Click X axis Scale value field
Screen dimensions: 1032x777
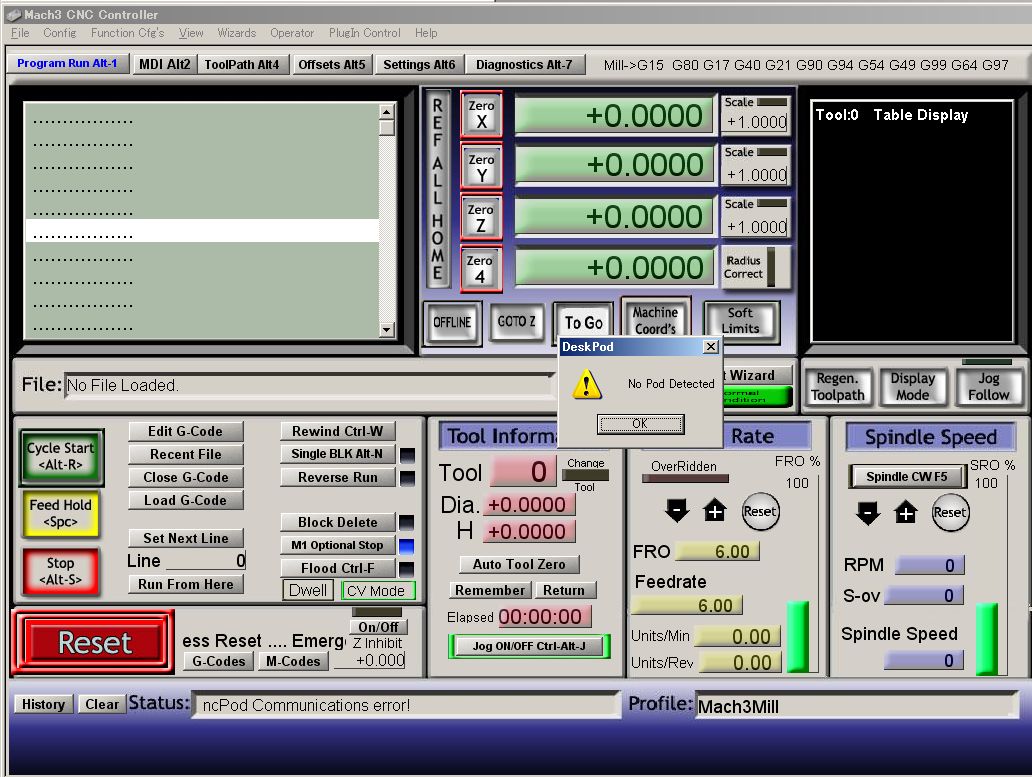click(756, 122)
